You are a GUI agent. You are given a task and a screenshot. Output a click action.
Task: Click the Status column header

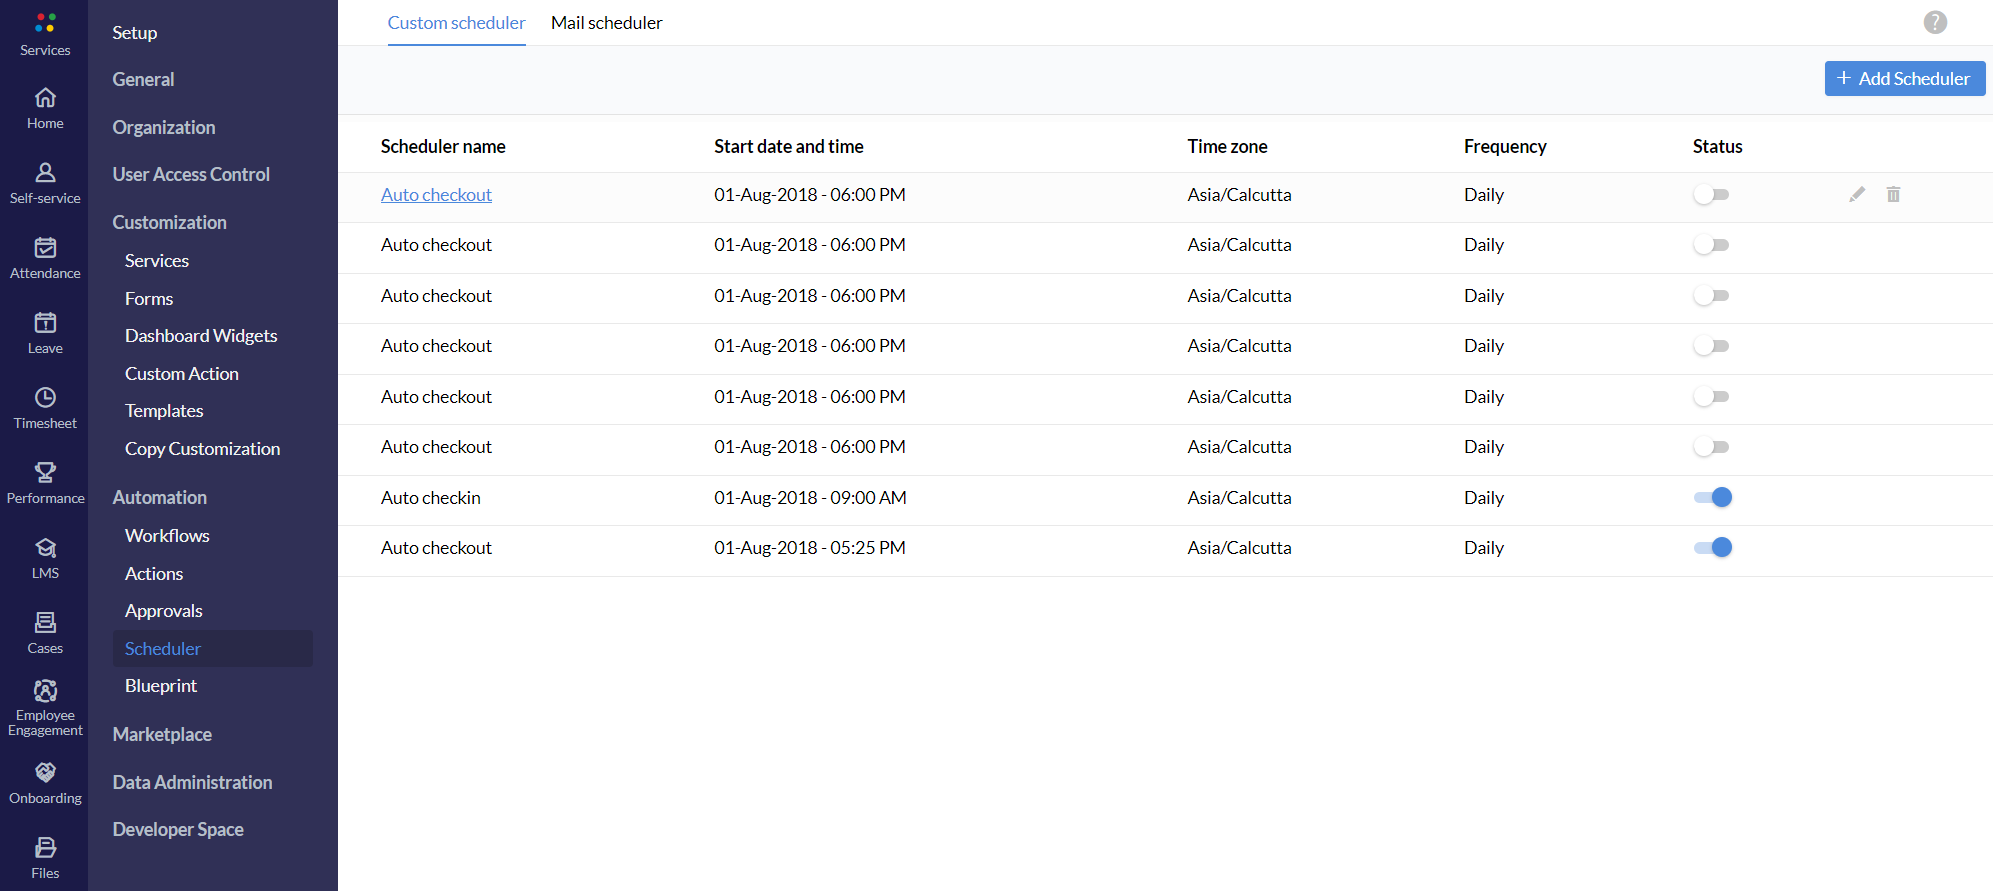[1717, 147]
